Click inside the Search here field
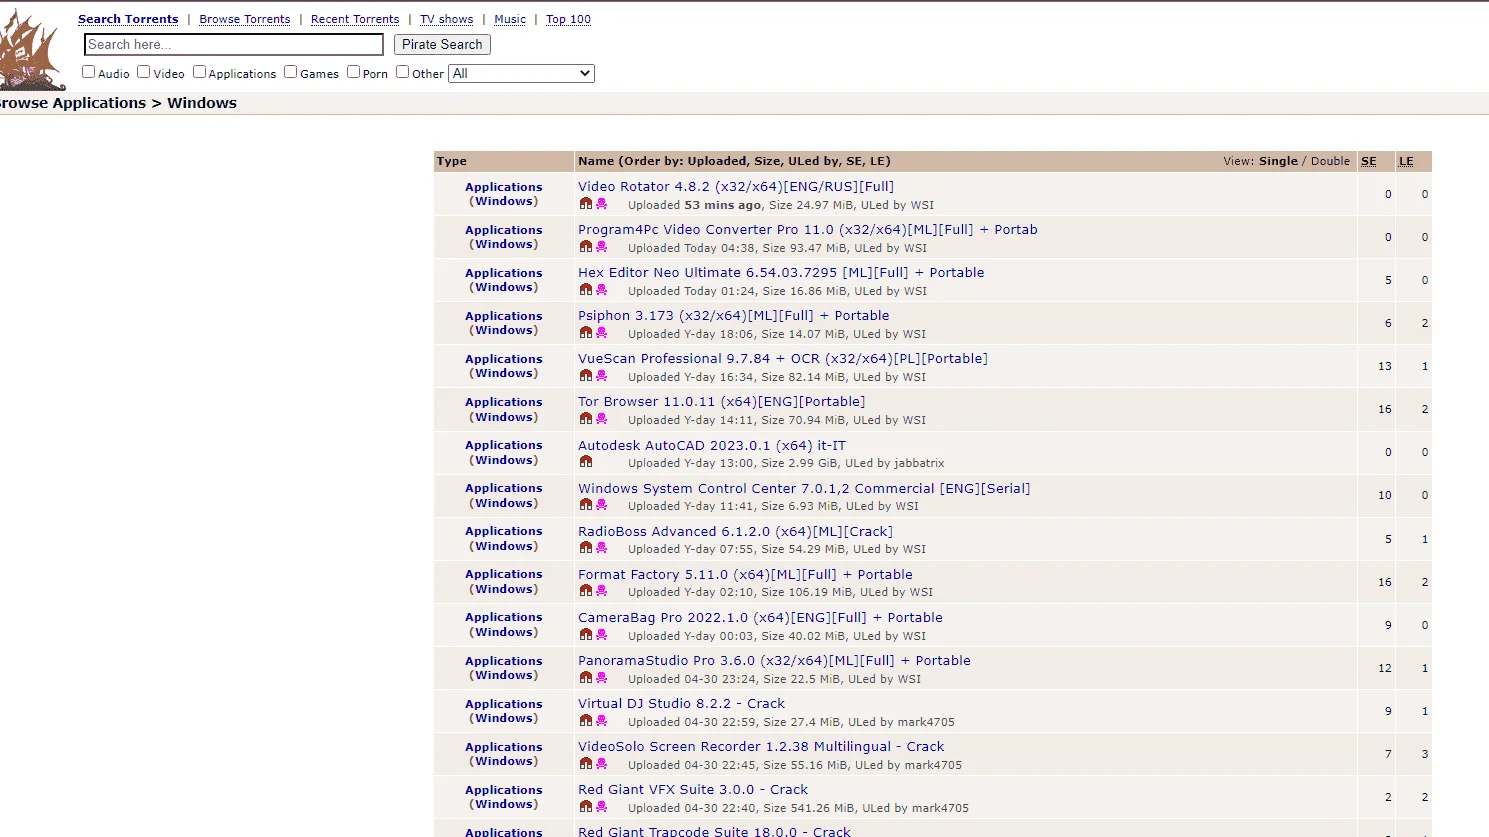 (x=234, y=44)
